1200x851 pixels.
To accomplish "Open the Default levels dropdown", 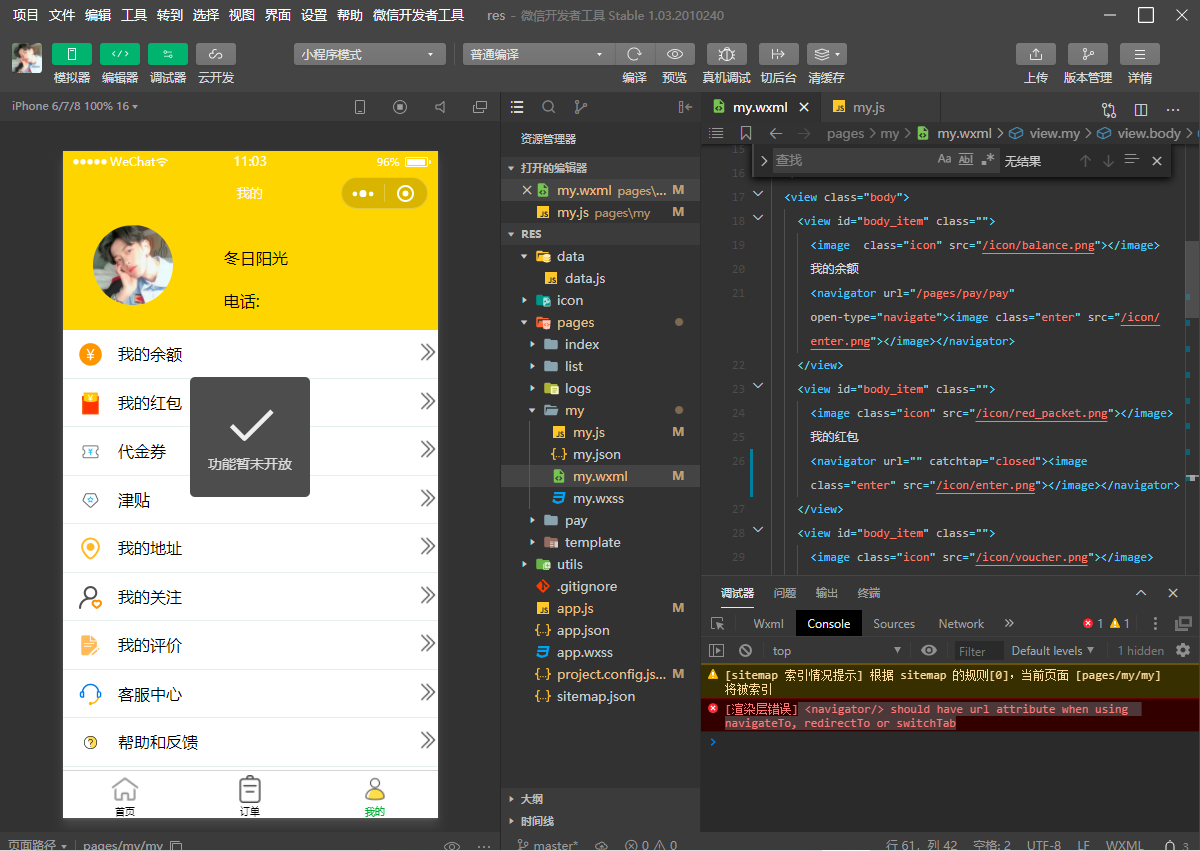I will pyautogui.click(x=1053, y=650).
